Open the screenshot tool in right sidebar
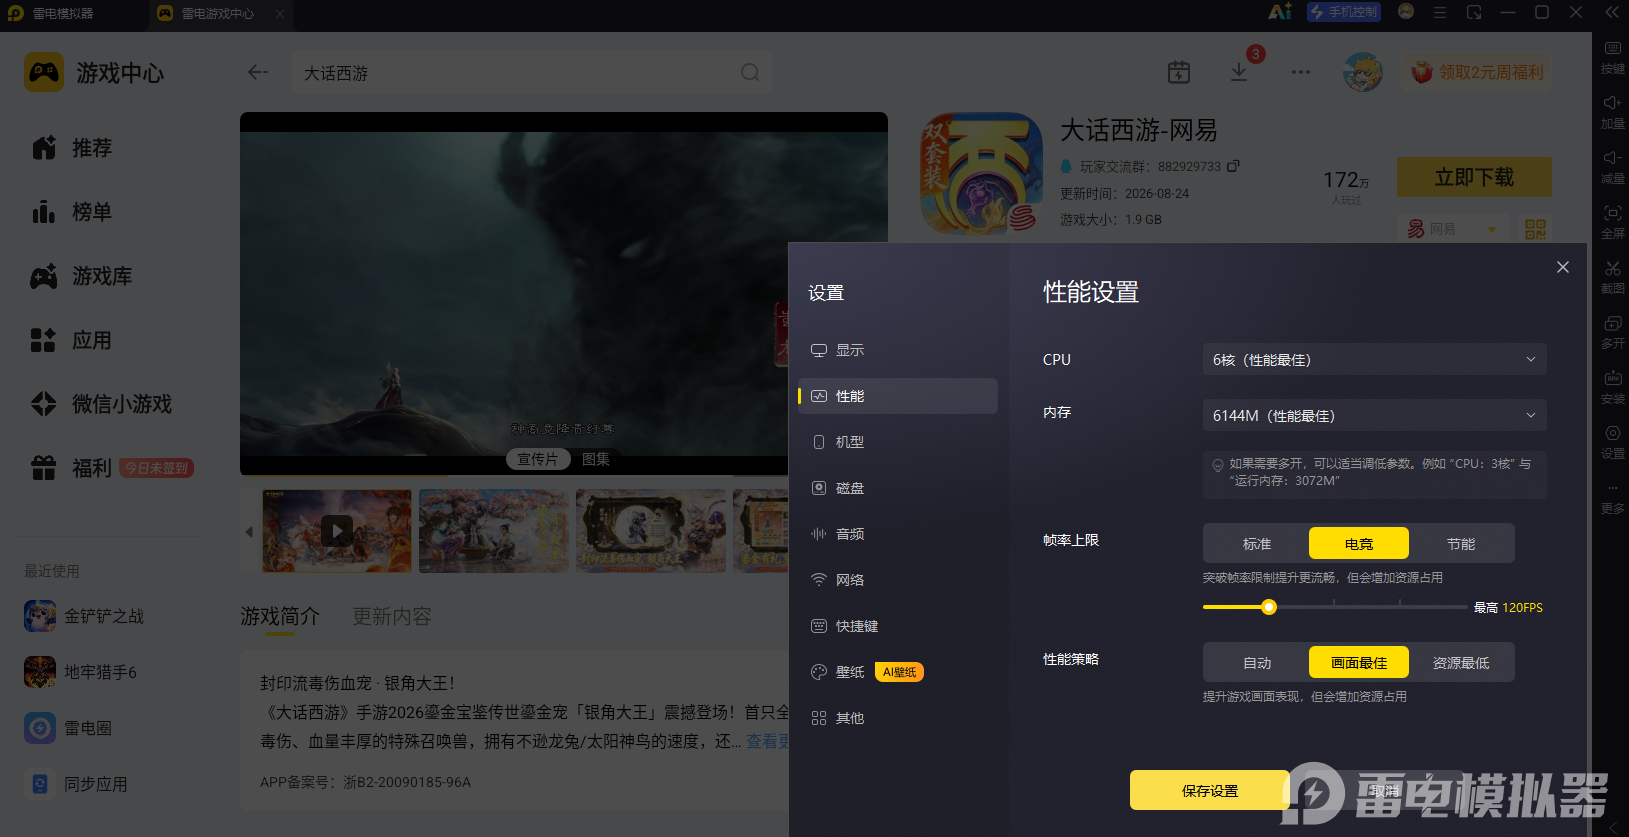 click(1612, 276)
